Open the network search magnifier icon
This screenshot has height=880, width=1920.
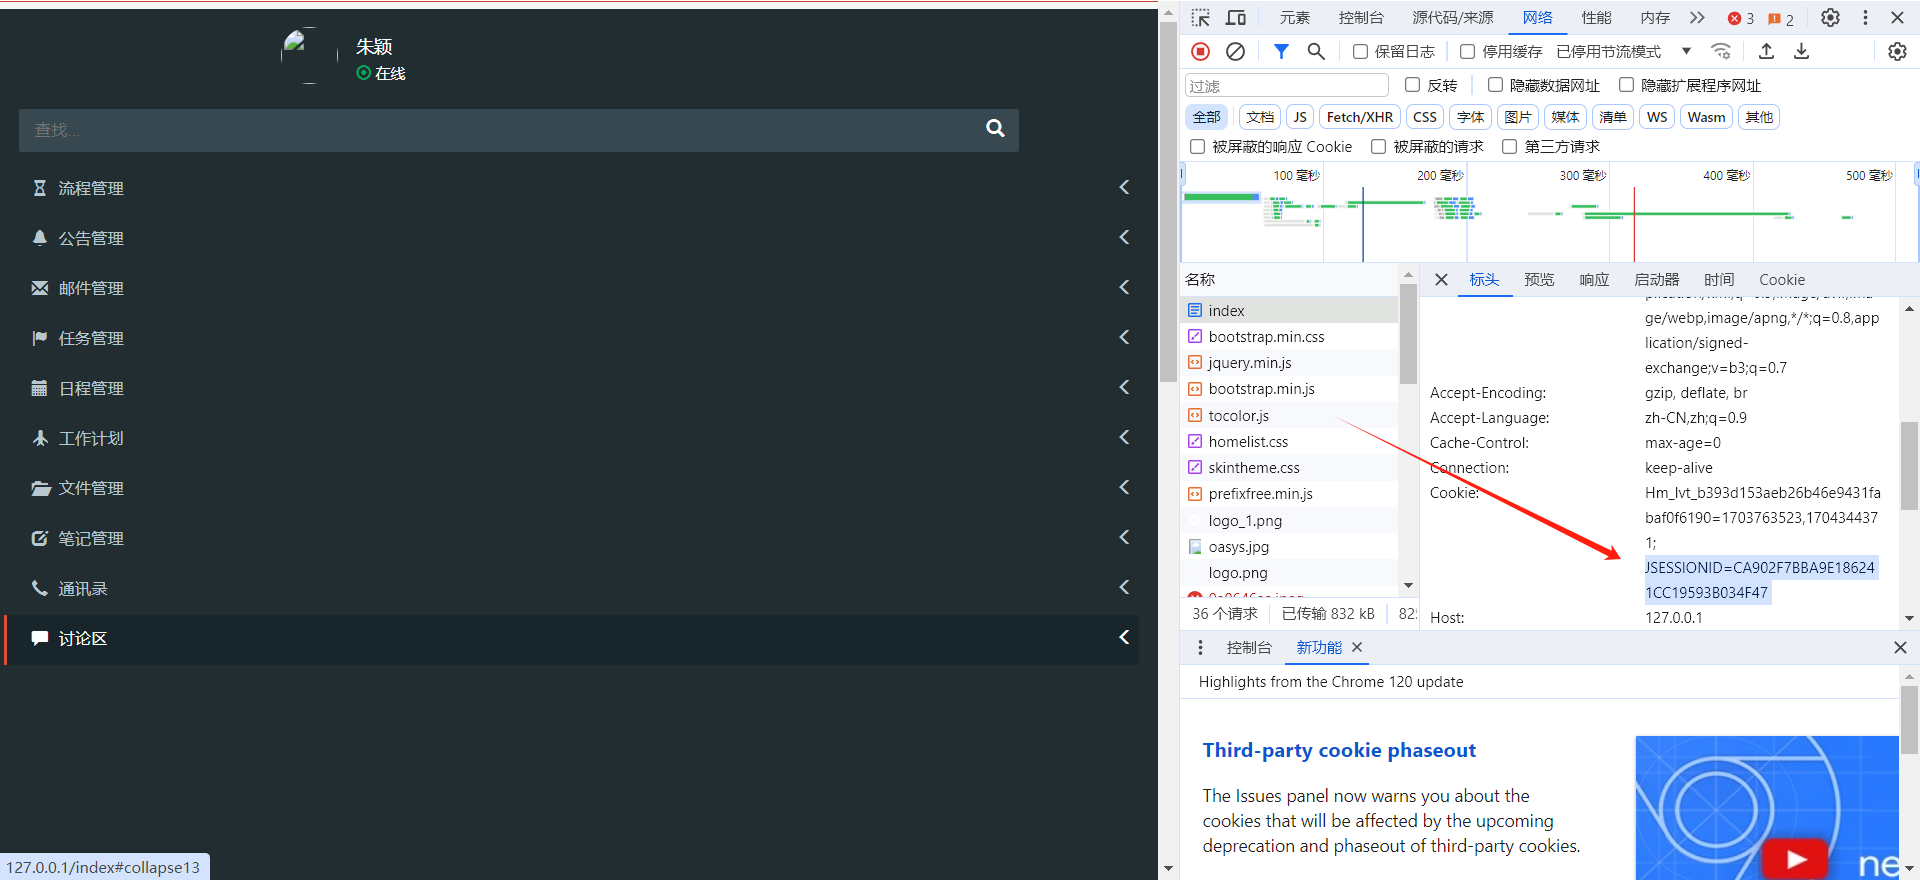click(1316, 51)
